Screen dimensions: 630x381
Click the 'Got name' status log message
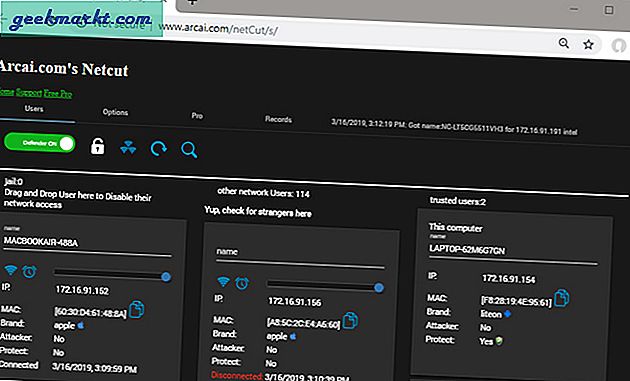pyautogui.click(x=454, y=127)
